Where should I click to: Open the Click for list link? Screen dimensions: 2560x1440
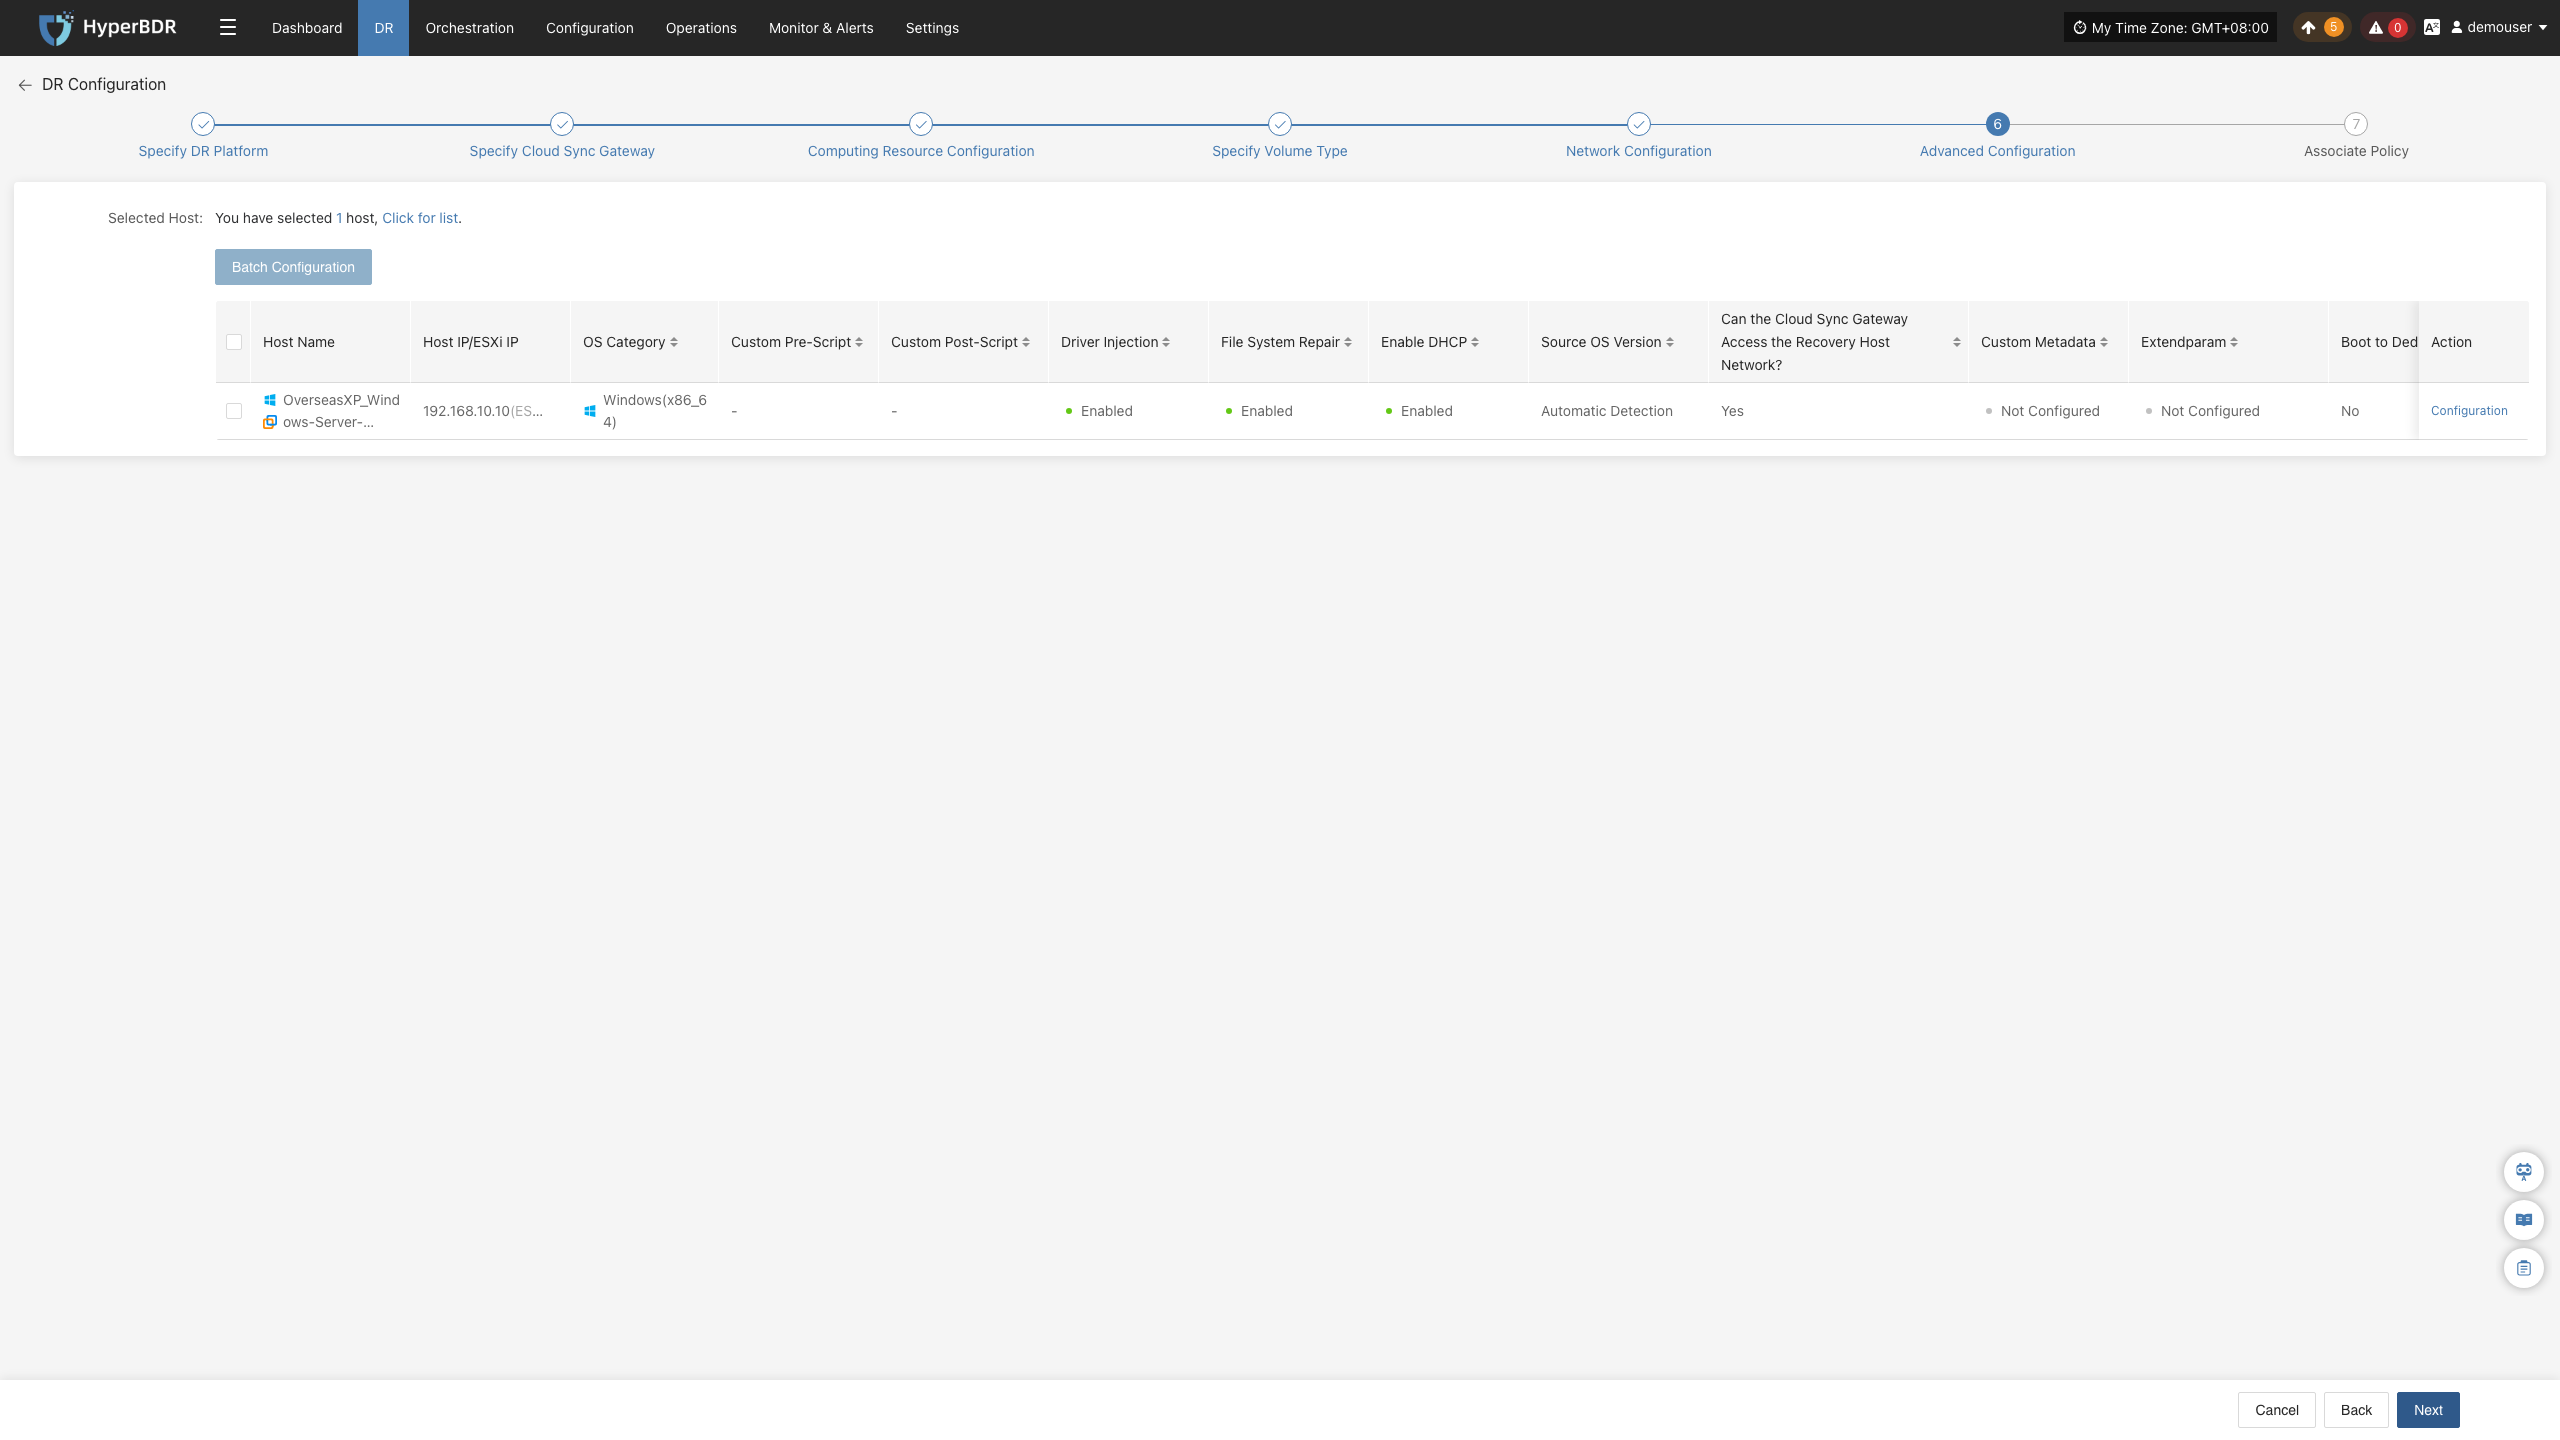(420, 218)
